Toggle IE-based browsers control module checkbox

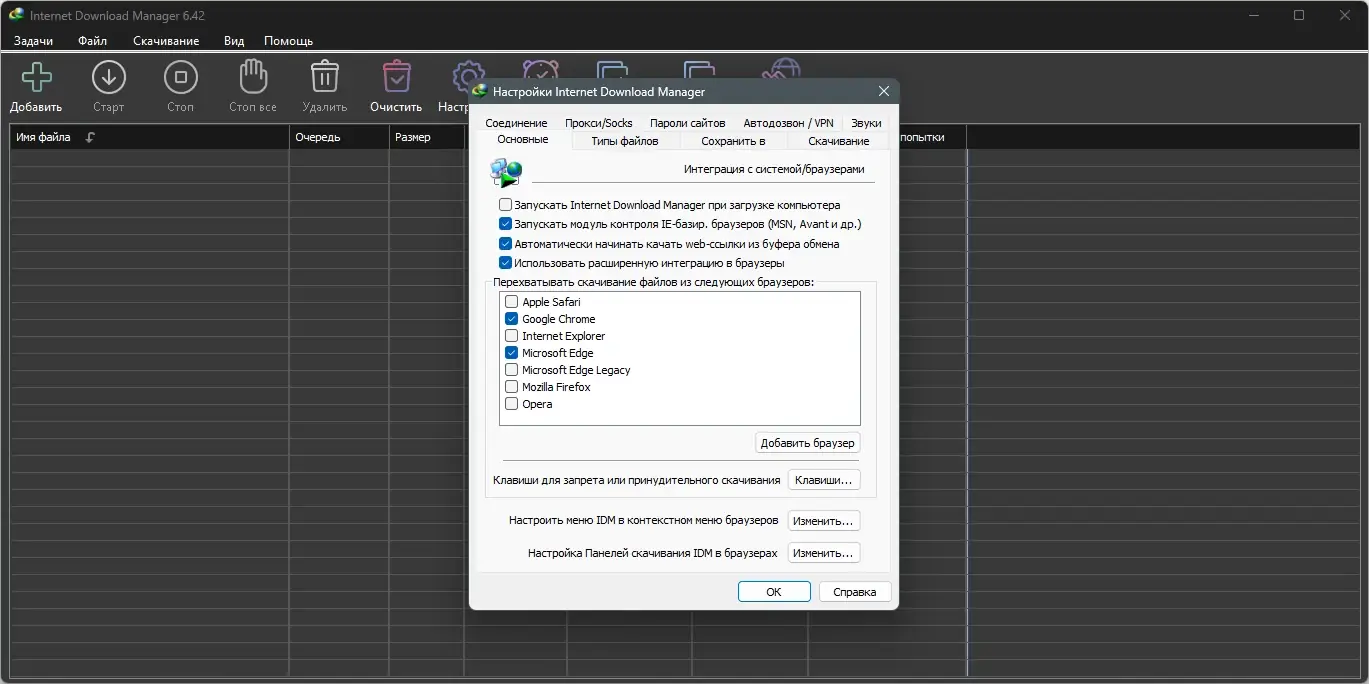tap(505, 224)
